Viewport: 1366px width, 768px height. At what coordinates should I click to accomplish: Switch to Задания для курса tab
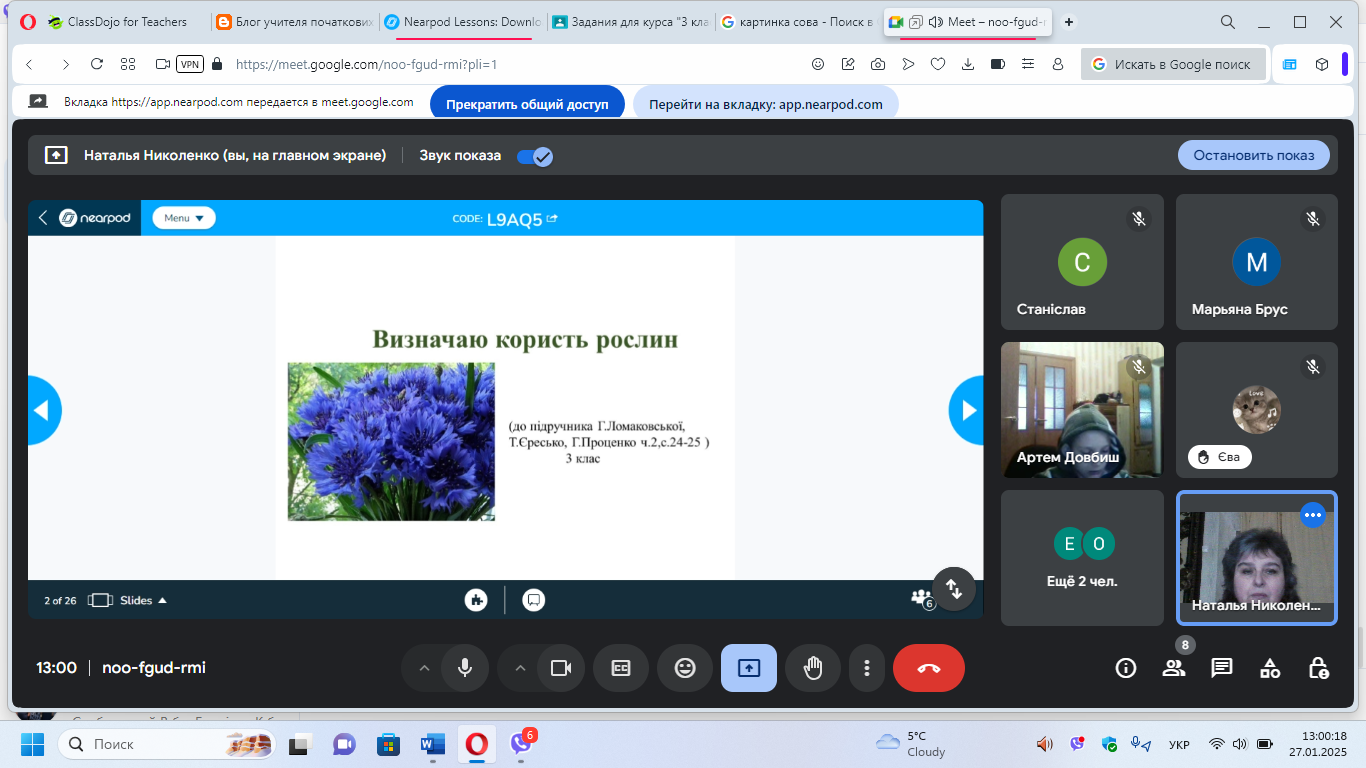pyautogui.click(x=631, y=22)
